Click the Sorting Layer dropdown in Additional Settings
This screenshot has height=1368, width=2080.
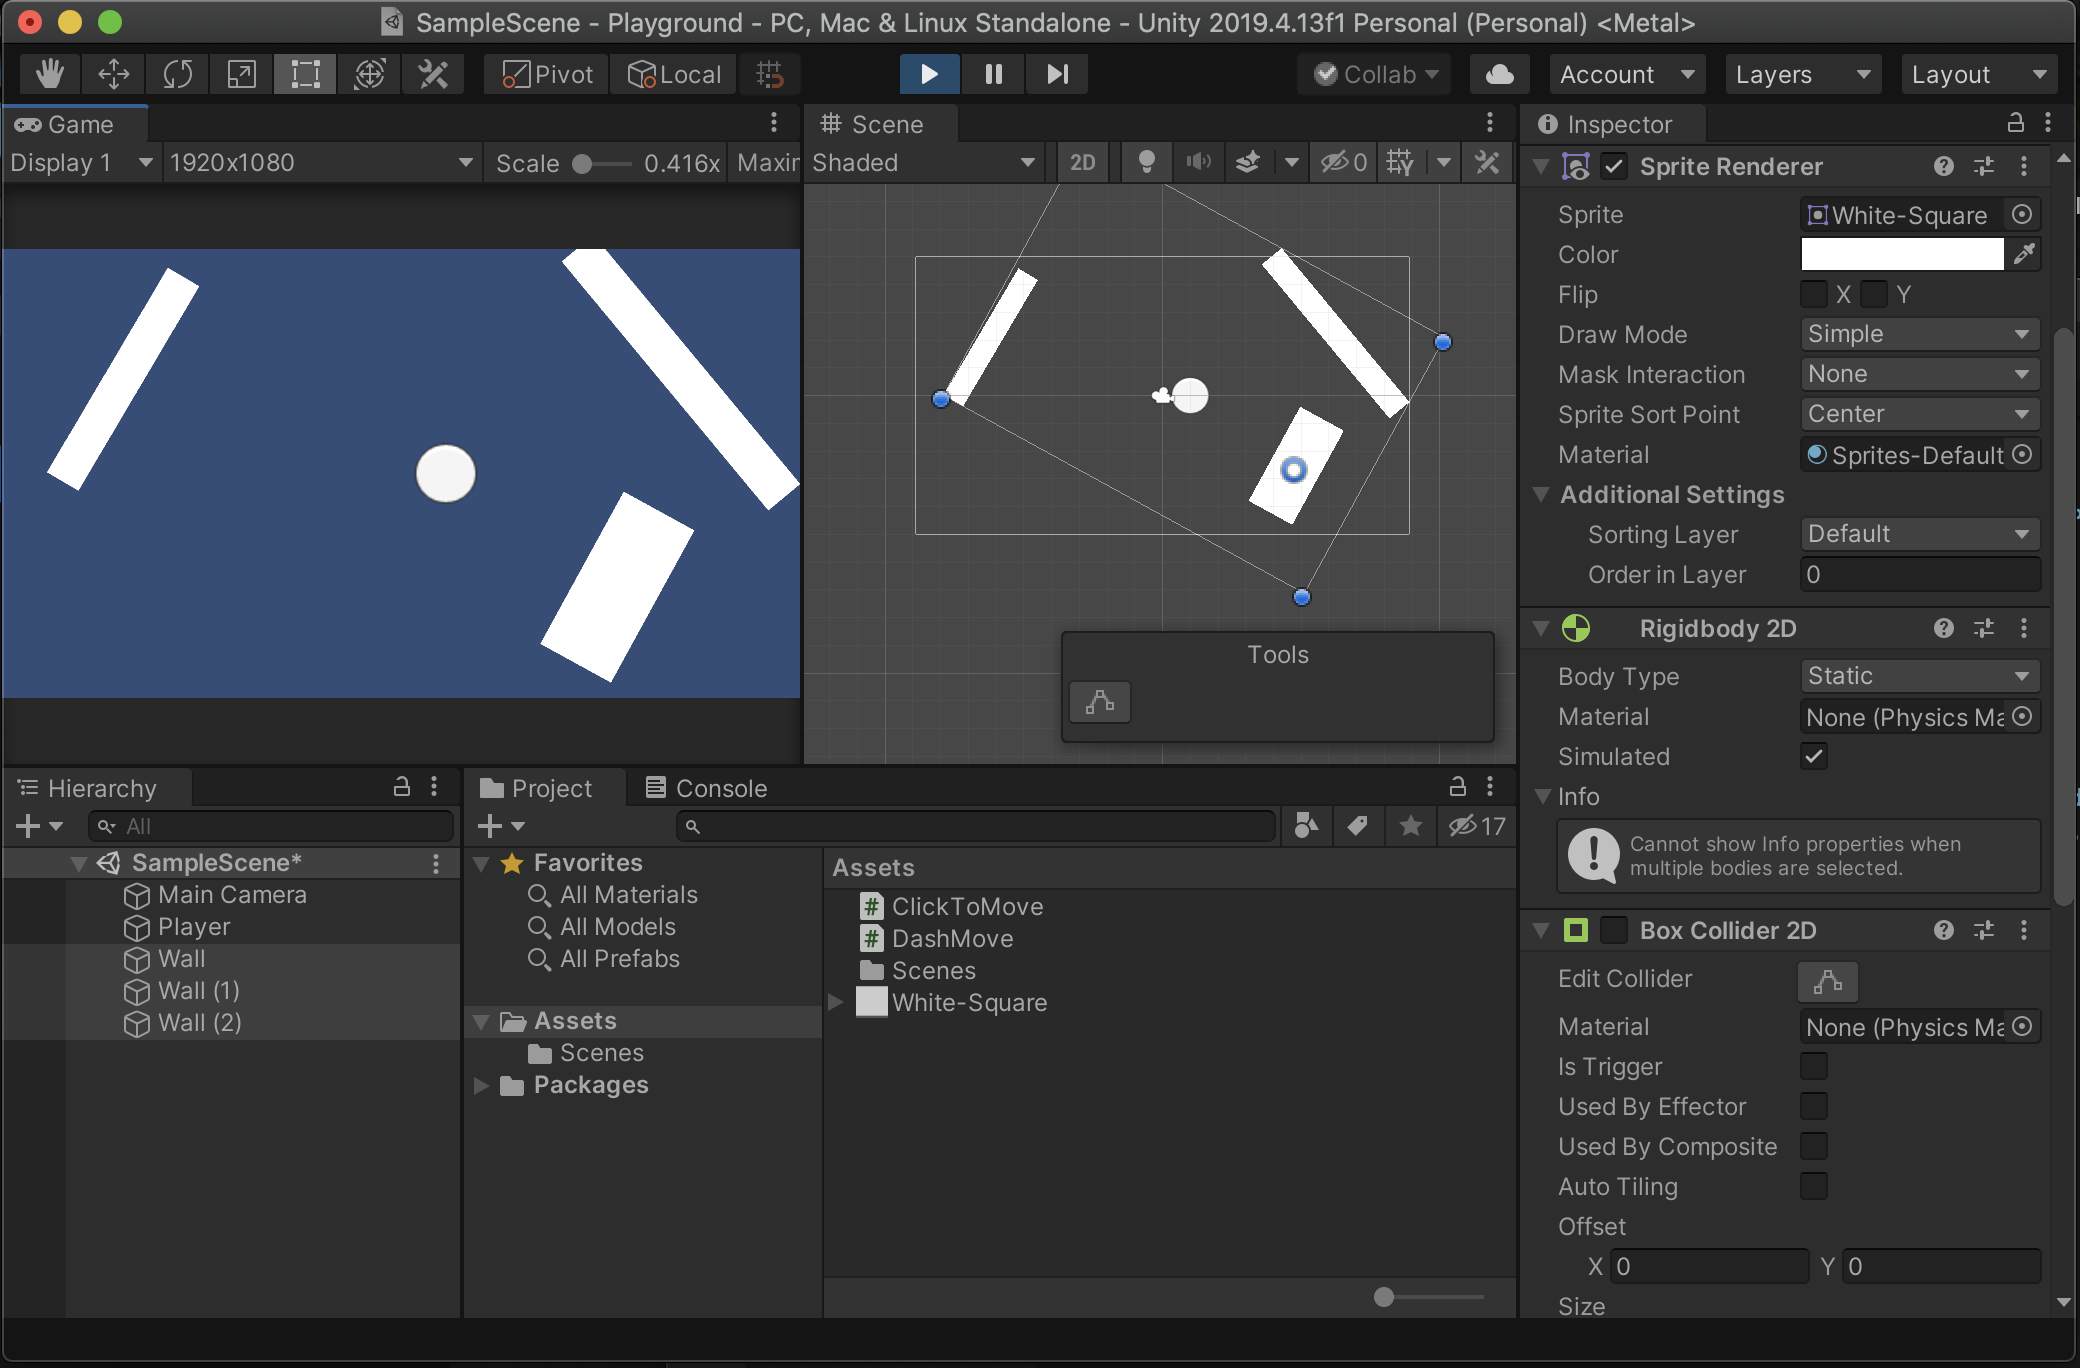[x=1915, y=533]
